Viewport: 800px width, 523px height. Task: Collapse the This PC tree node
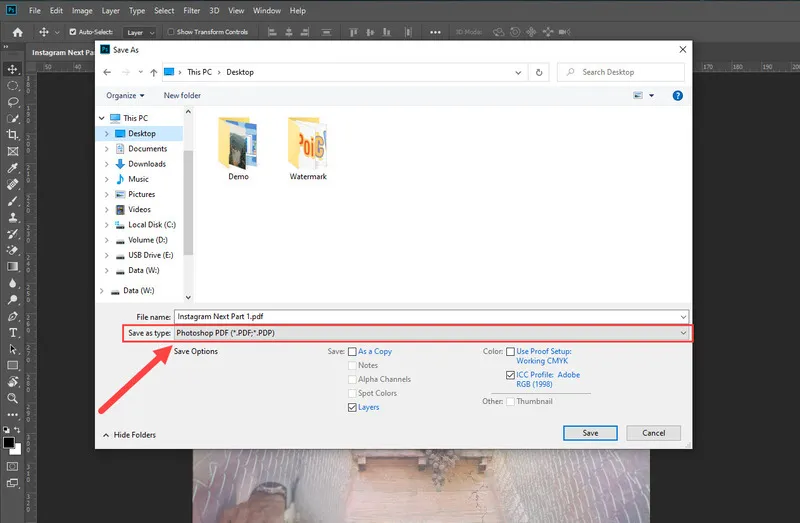tap(104, 118)
